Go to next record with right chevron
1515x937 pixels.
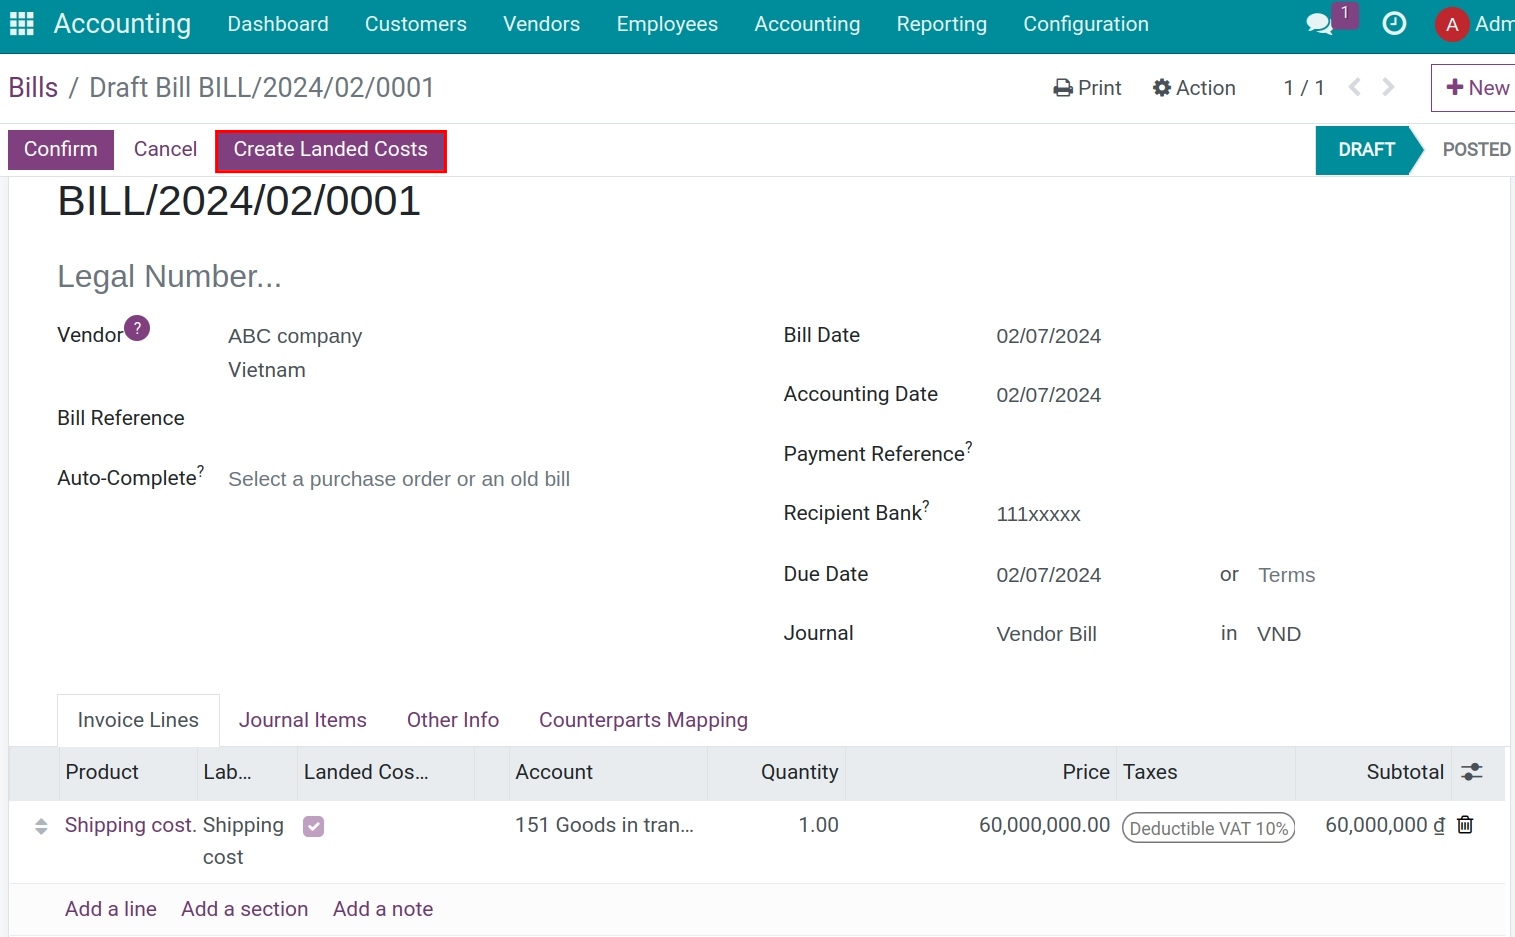click(1388, 88)
